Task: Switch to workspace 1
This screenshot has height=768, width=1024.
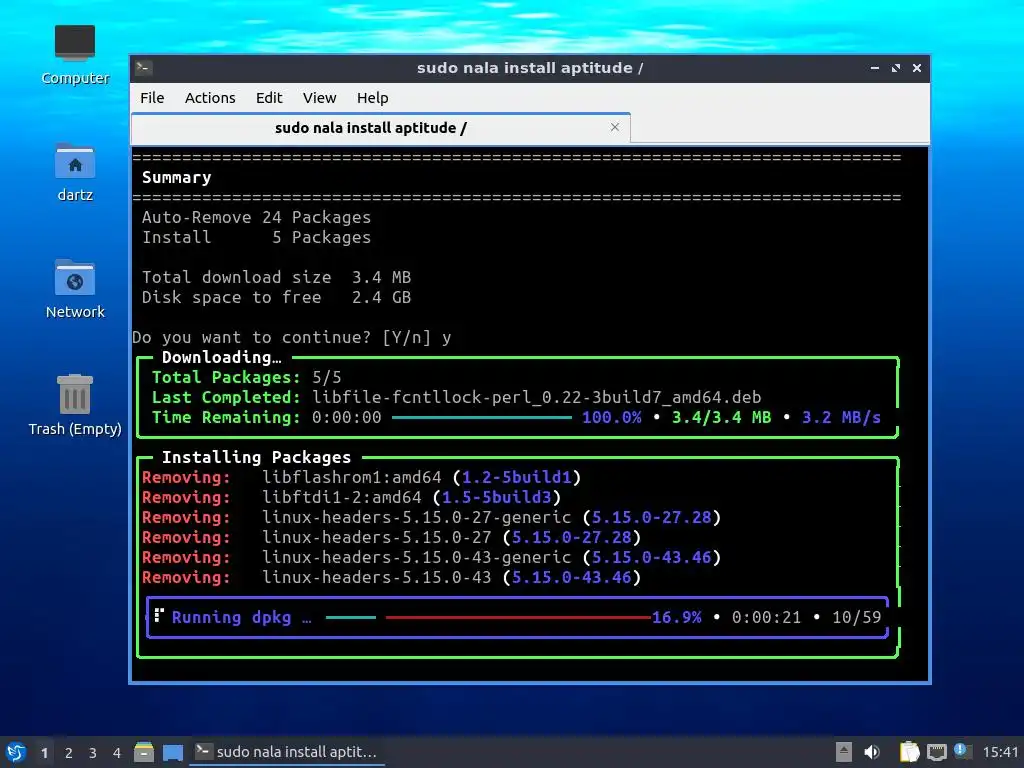Action: tap(44, 753)
